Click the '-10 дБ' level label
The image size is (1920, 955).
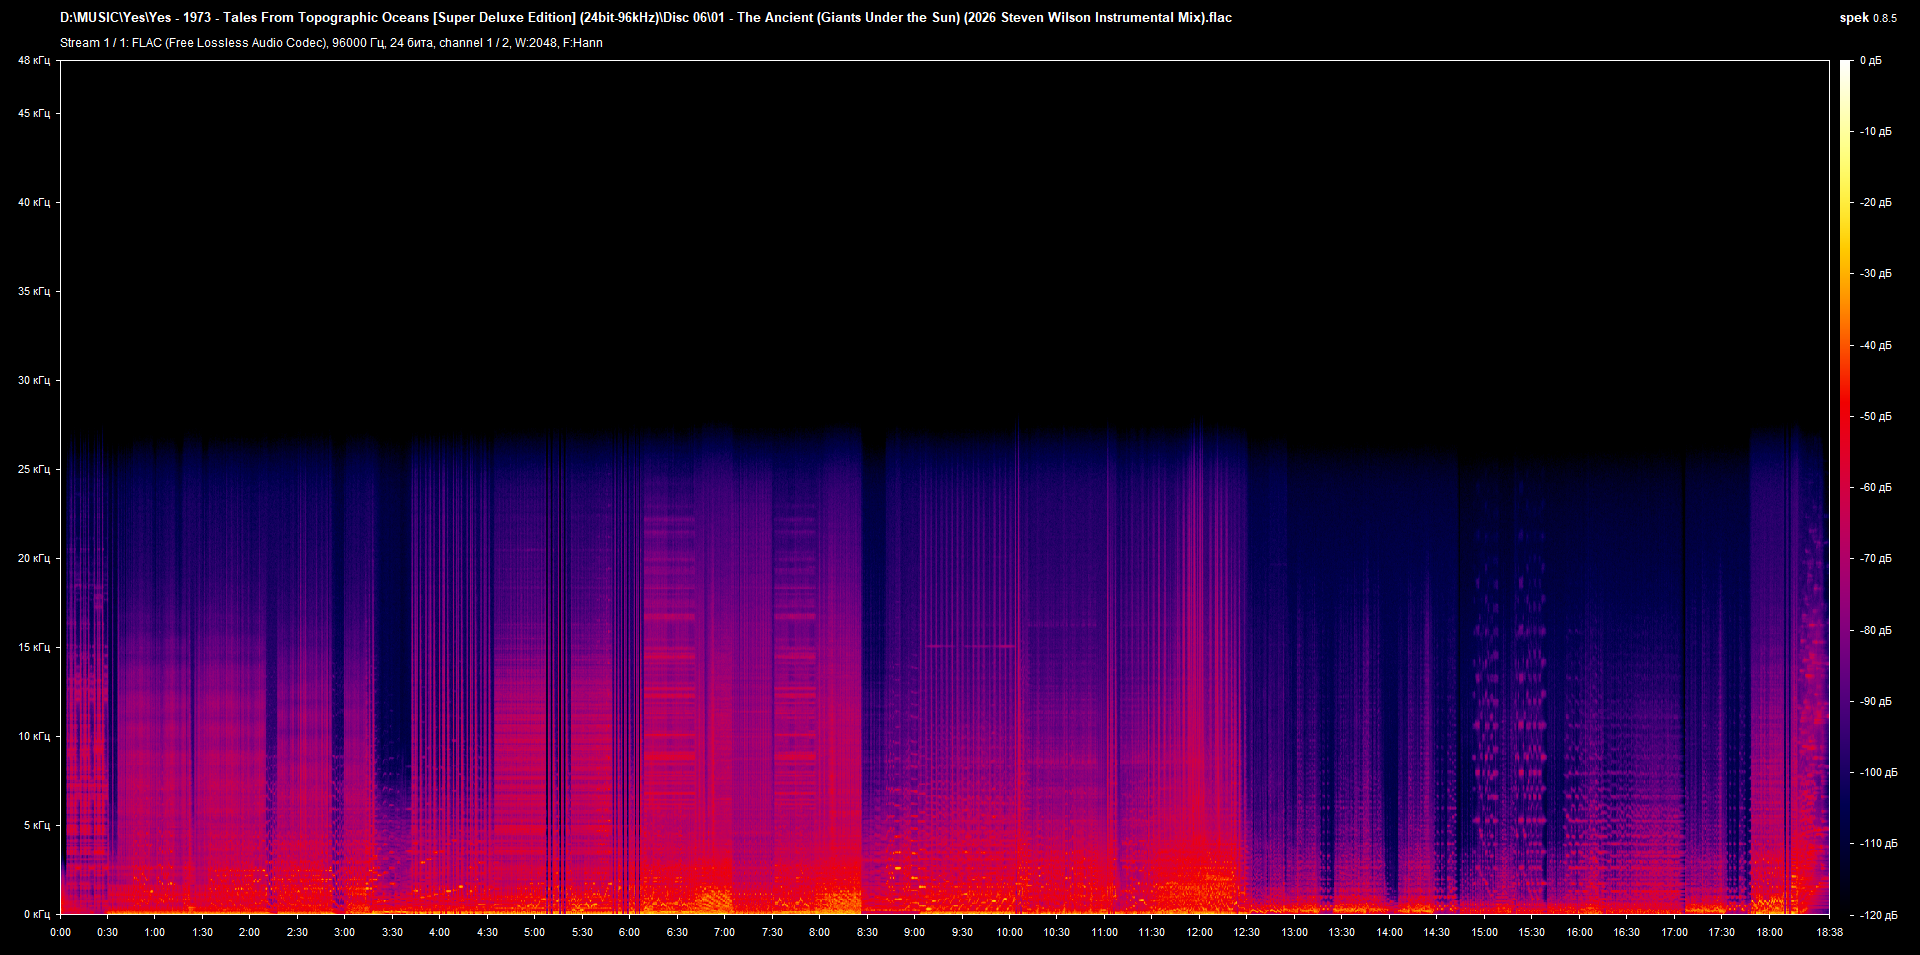1876,132
